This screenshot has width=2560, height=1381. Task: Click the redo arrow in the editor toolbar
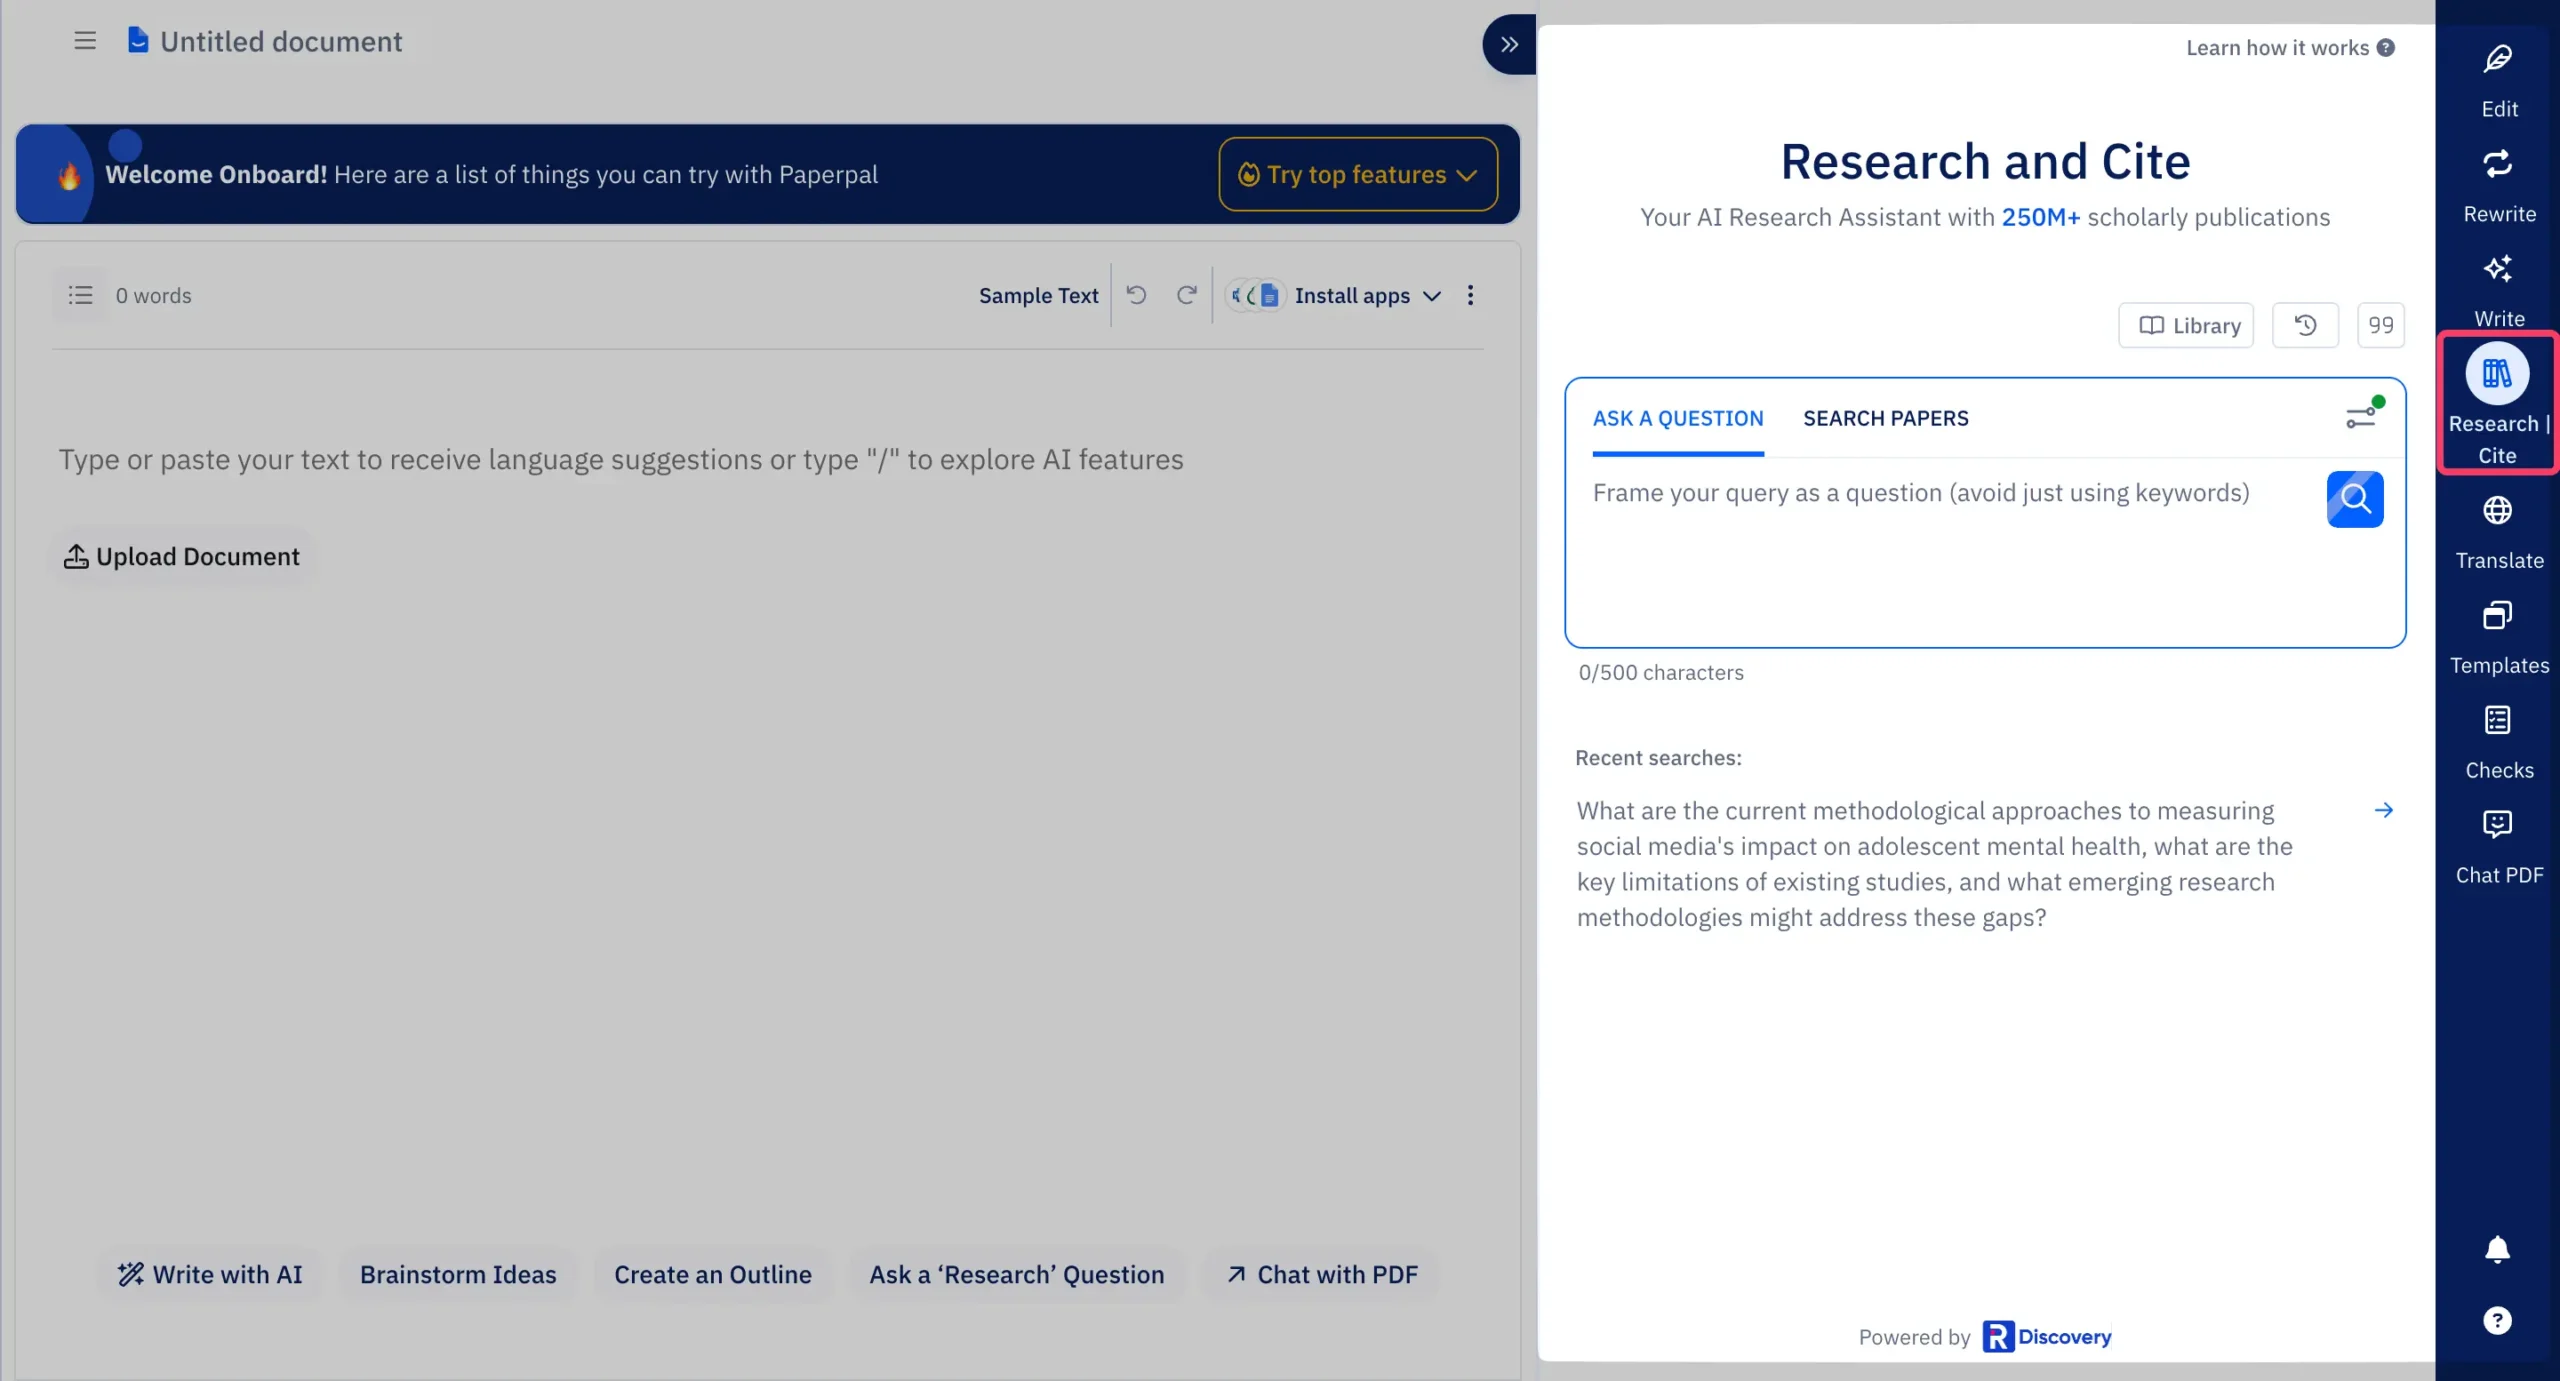[1186, 295]
